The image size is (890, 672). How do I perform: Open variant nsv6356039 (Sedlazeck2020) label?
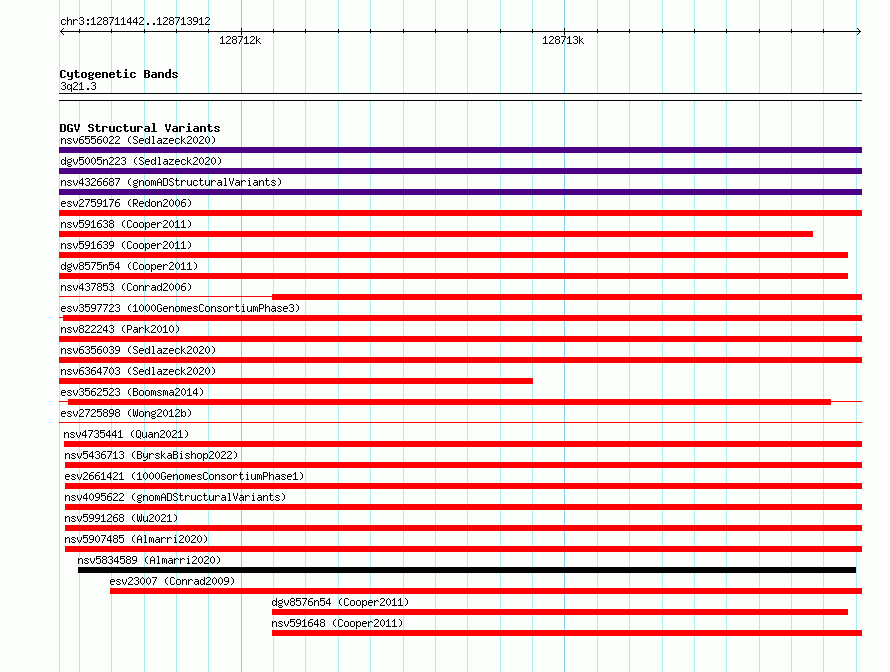point(138,350)
